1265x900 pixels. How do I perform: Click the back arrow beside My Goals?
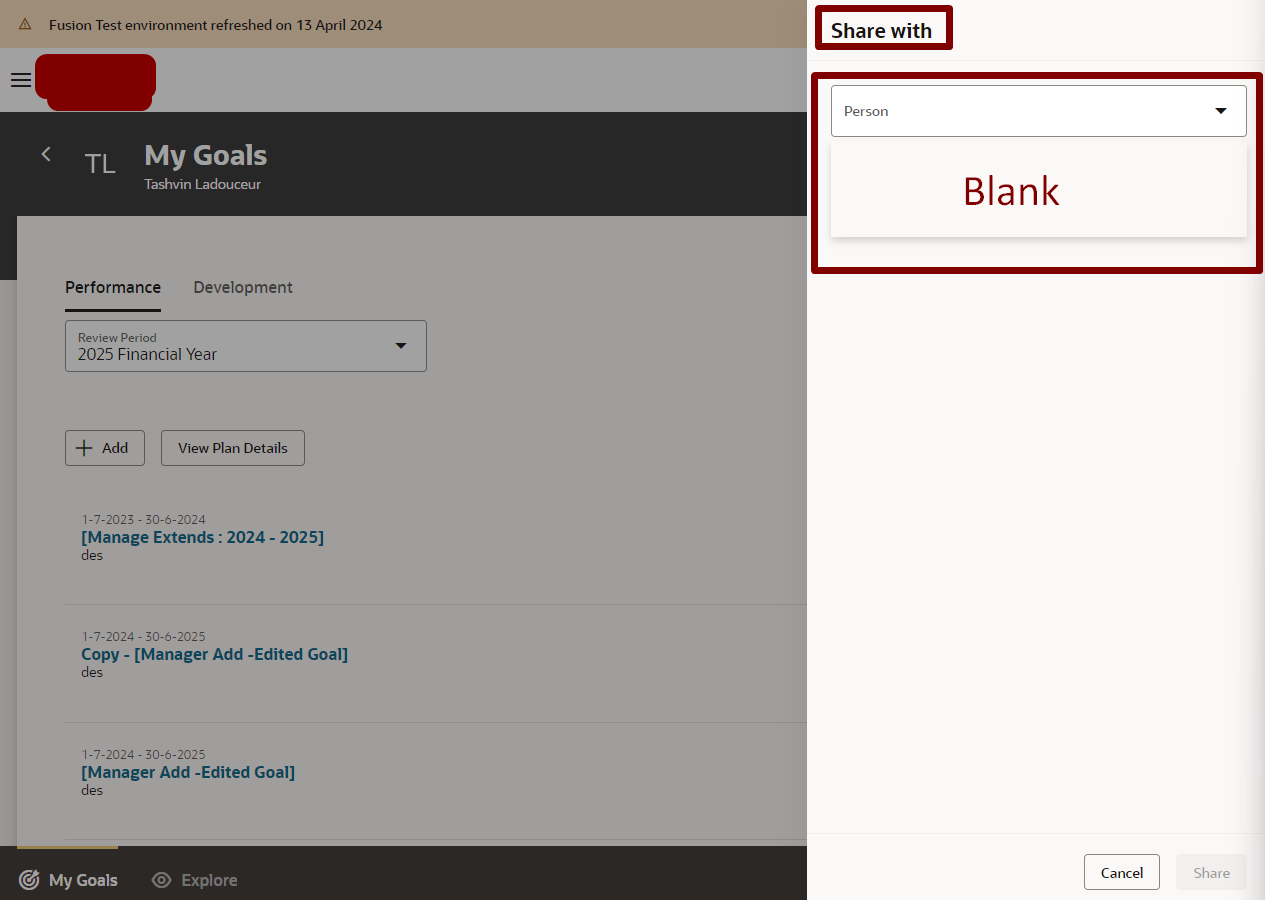(46, 154)
